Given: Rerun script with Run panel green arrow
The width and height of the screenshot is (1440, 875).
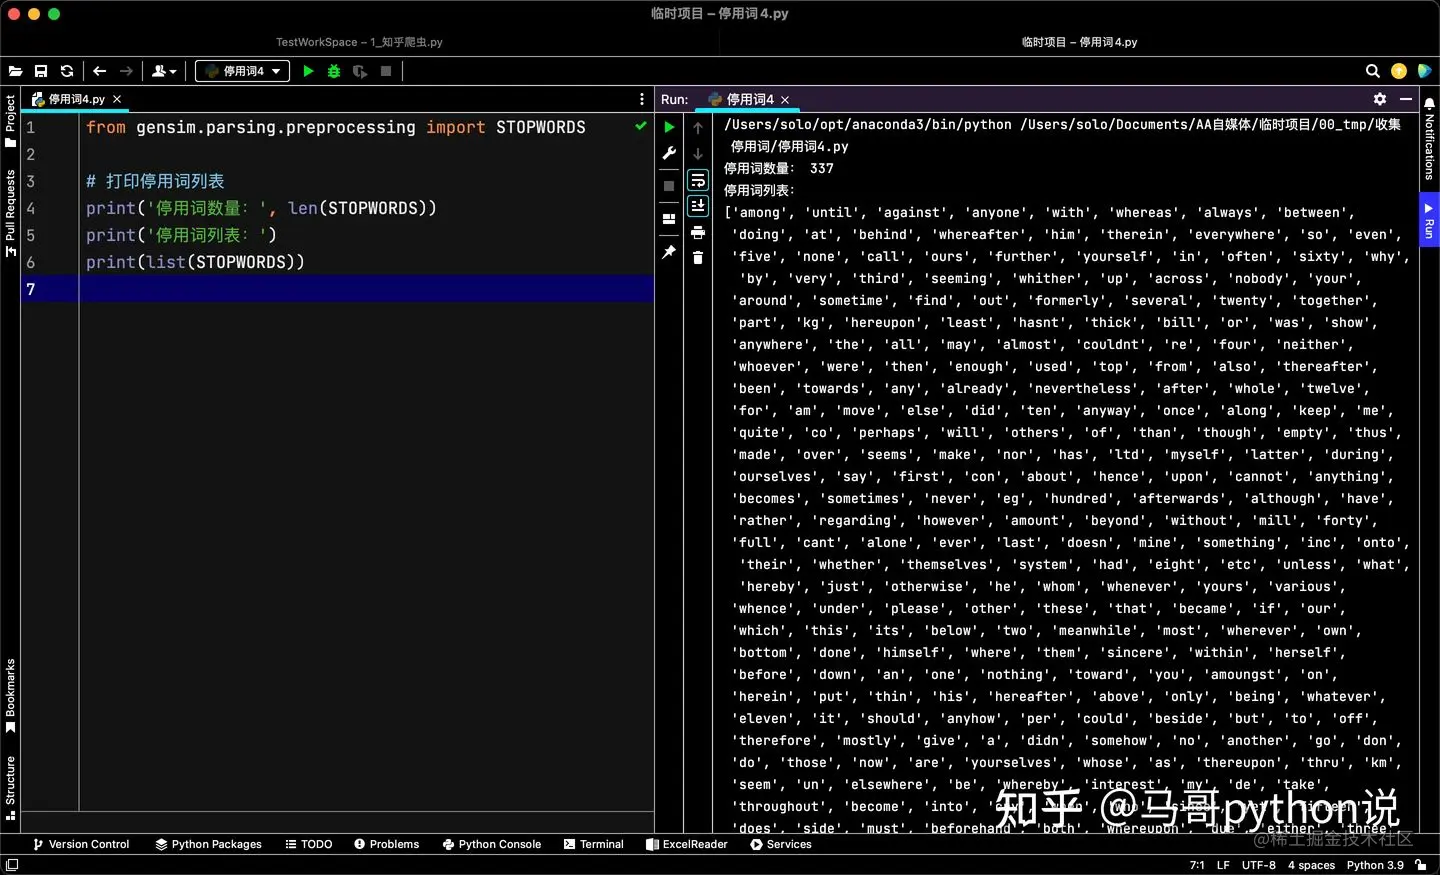Looking at the screenshot, I should [x=669, y=127].
